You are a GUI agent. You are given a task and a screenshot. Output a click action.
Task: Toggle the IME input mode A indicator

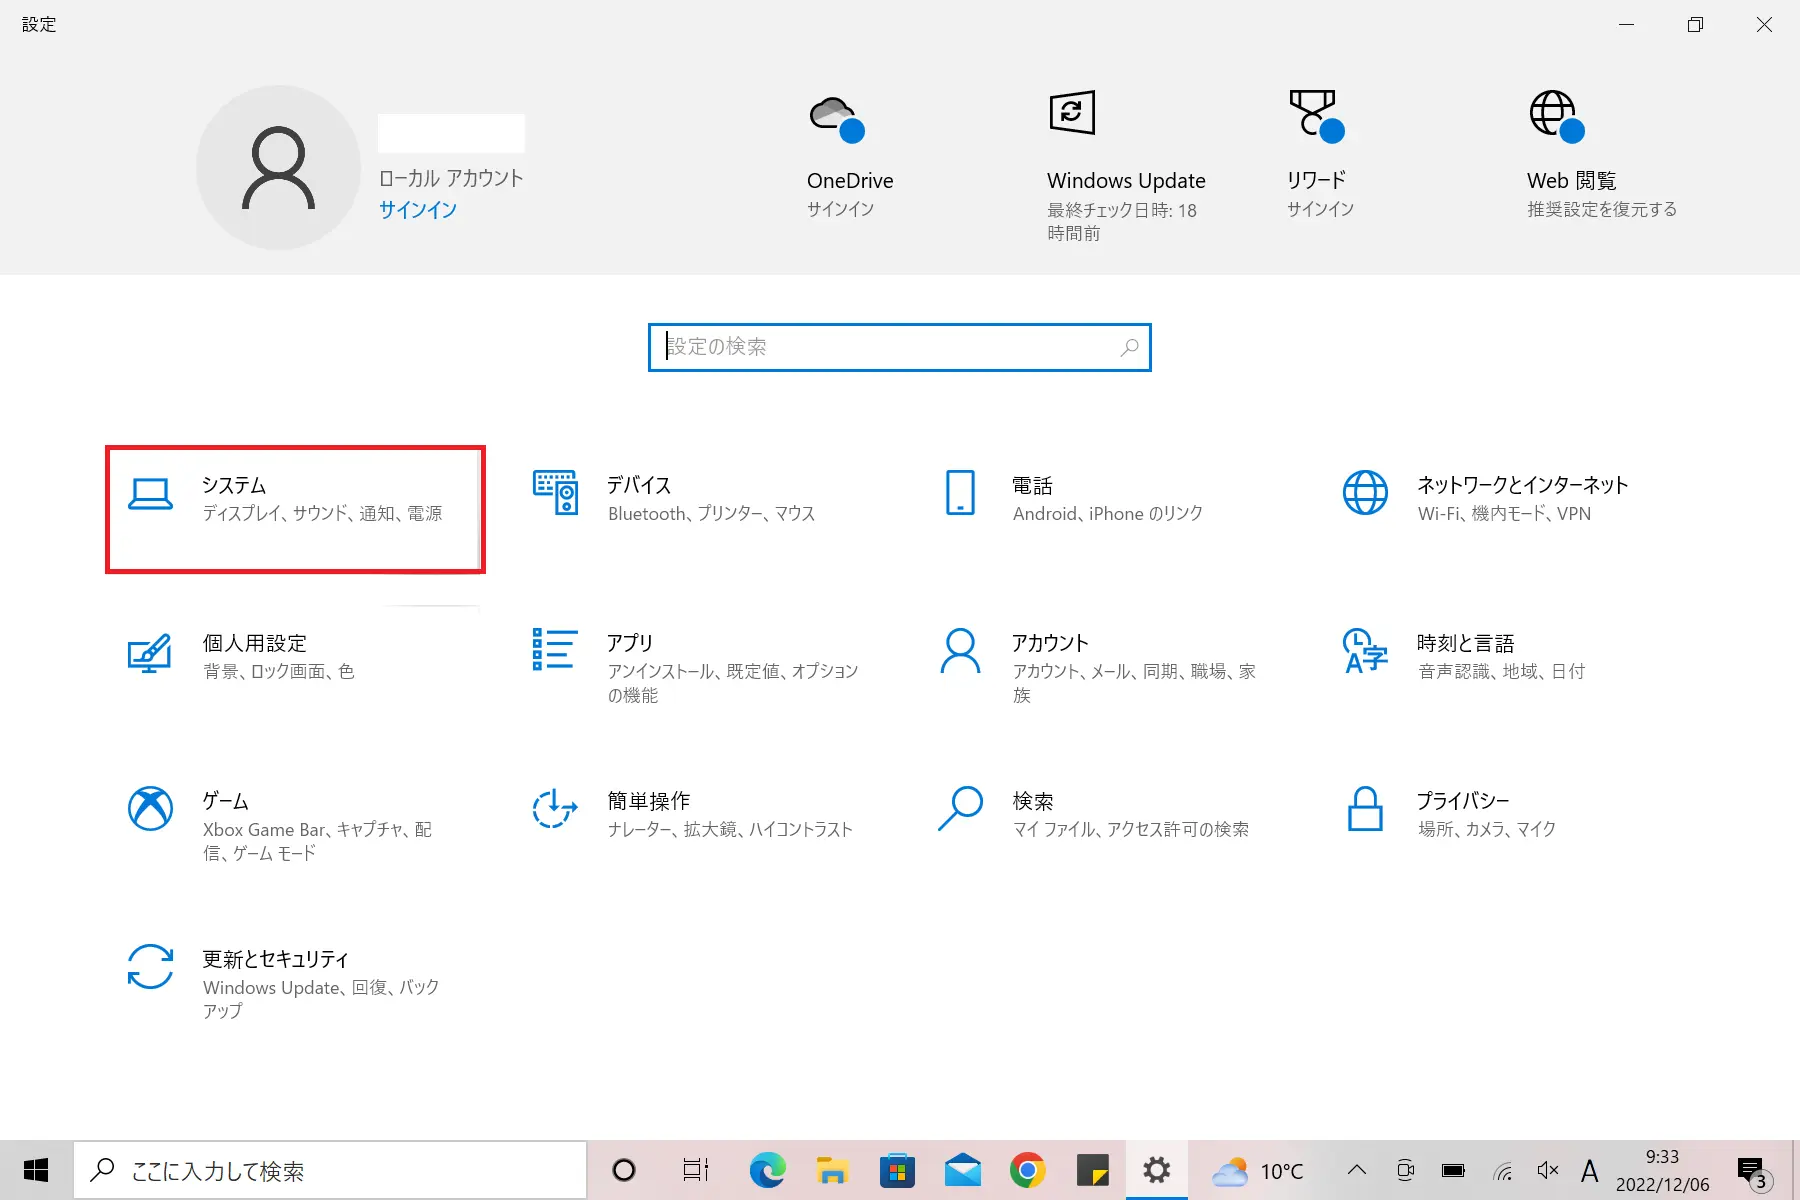(x=1590, y=1170)
